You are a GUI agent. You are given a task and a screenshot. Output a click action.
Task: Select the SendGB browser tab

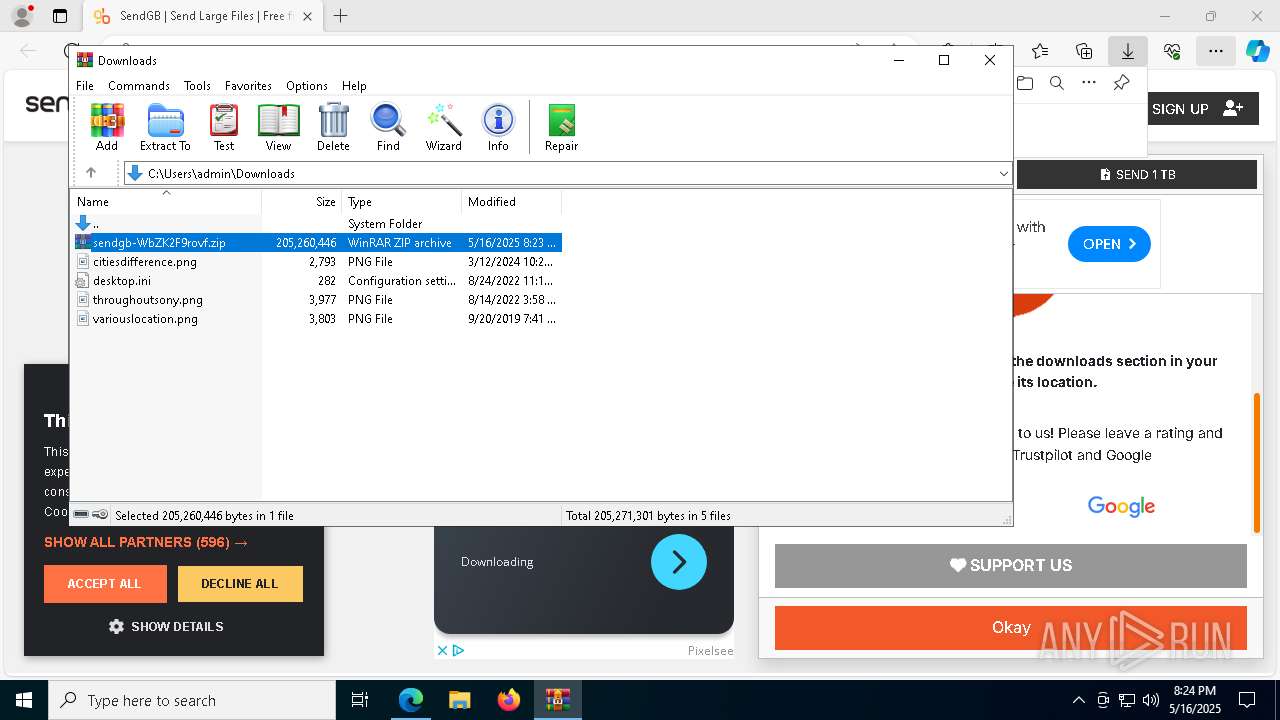203,16
